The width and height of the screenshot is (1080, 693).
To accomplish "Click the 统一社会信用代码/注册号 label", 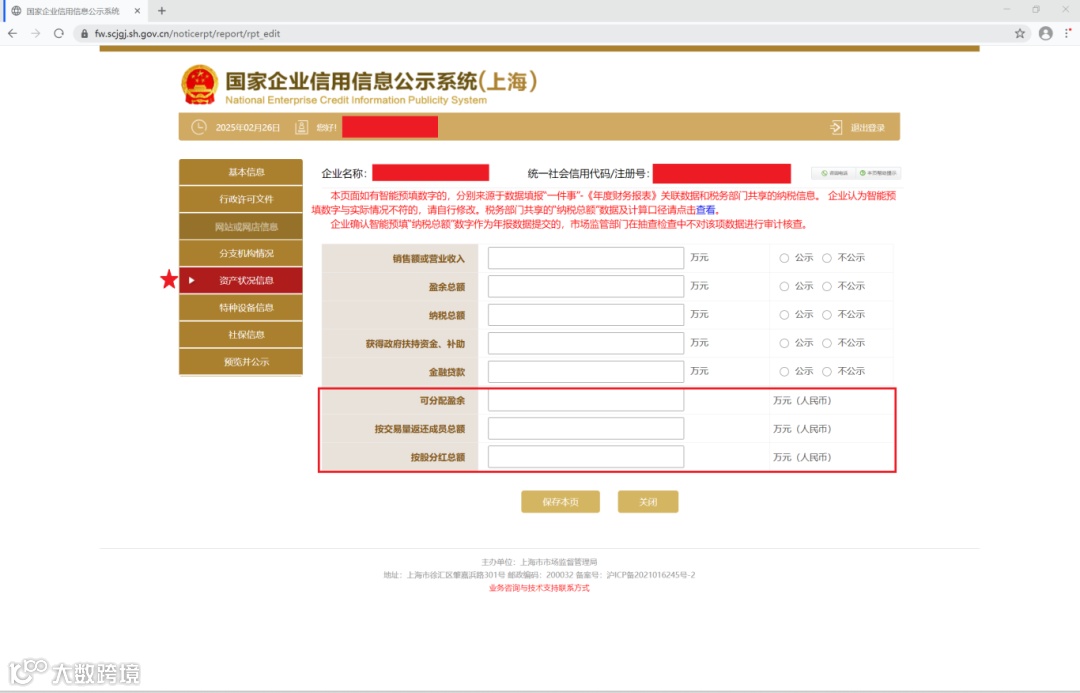I will pos(588,174).
